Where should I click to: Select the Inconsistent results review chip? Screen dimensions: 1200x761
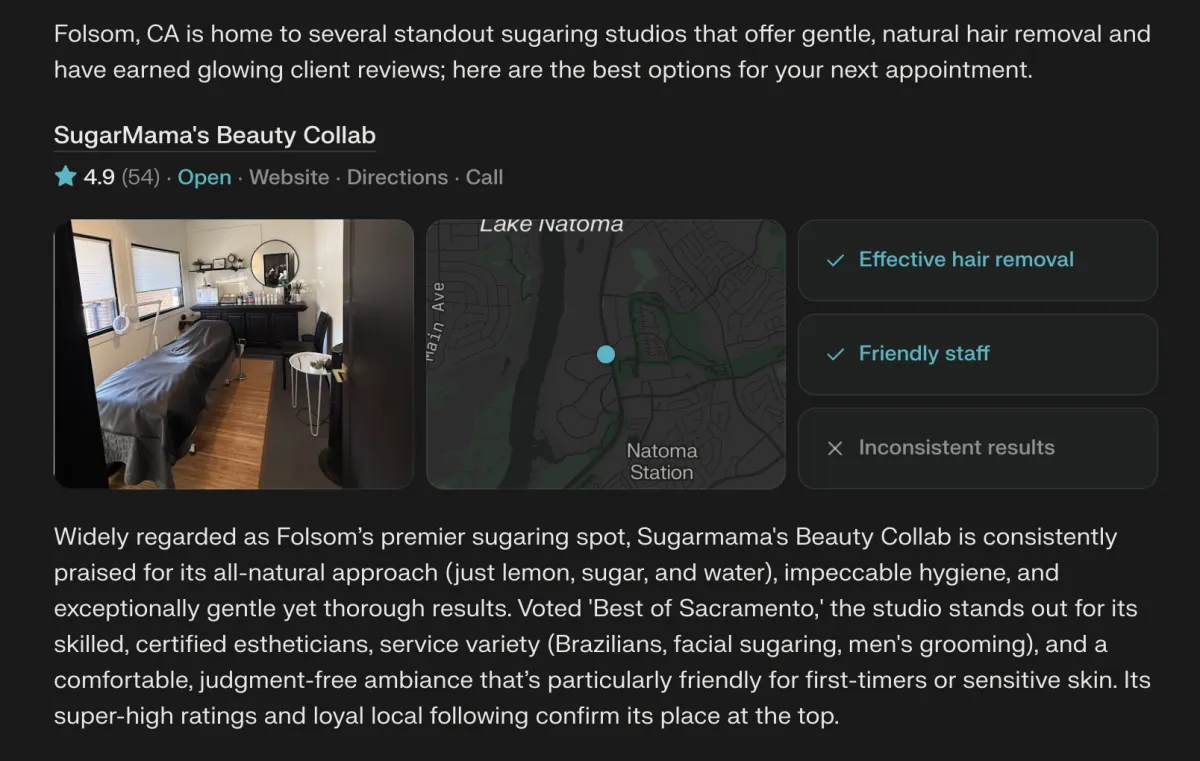(977, 448)
